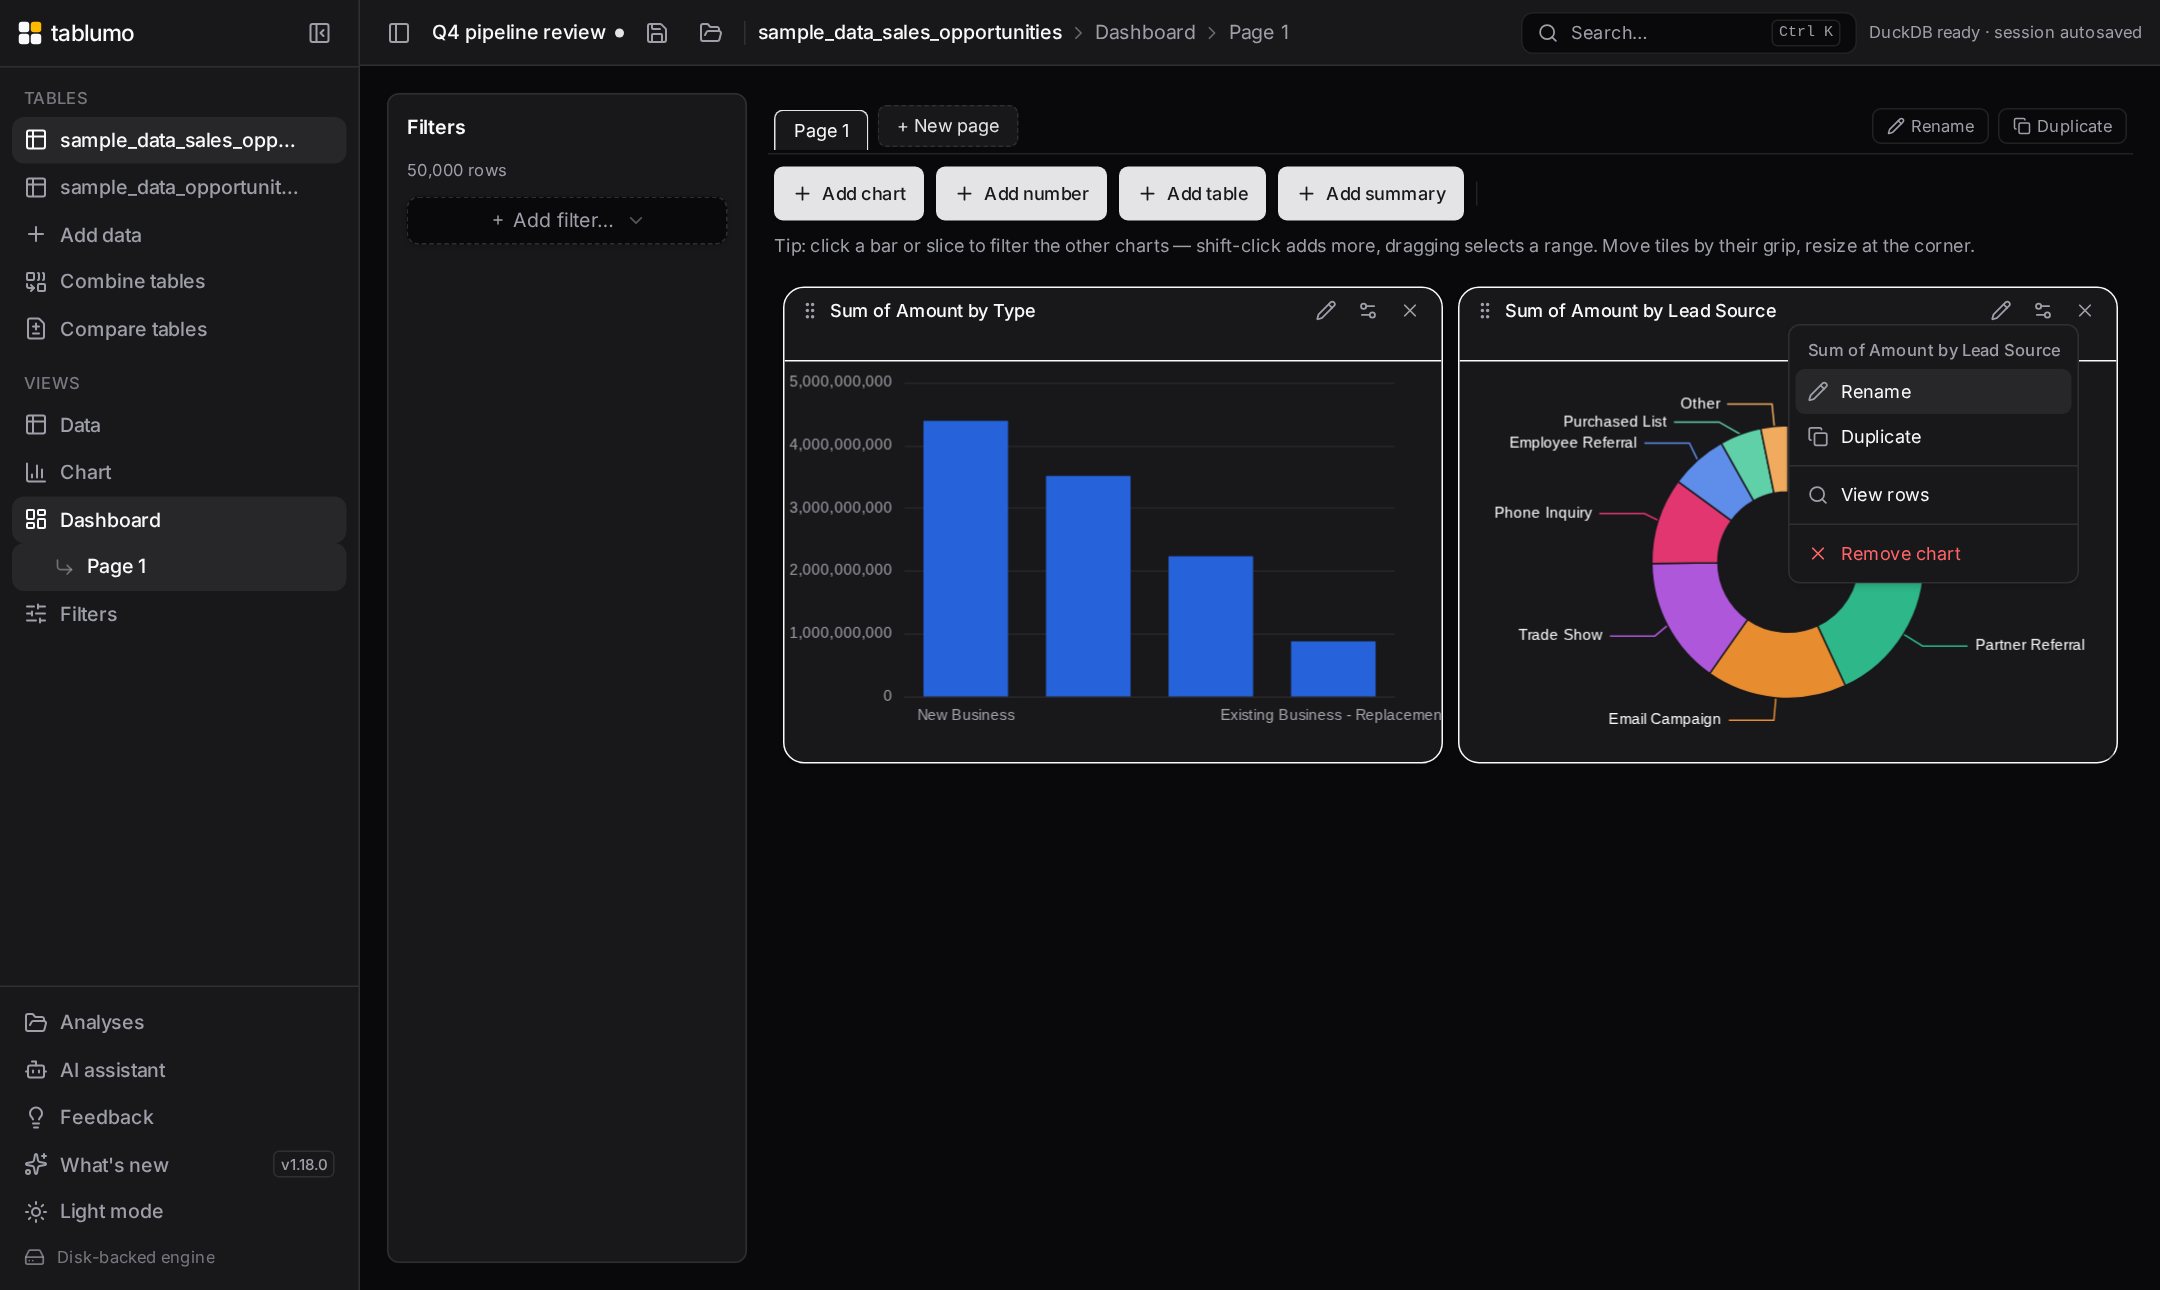The width and height of the screenshot is (2160, 1290).
Task: Click Add number
Action: [1021, 193]
